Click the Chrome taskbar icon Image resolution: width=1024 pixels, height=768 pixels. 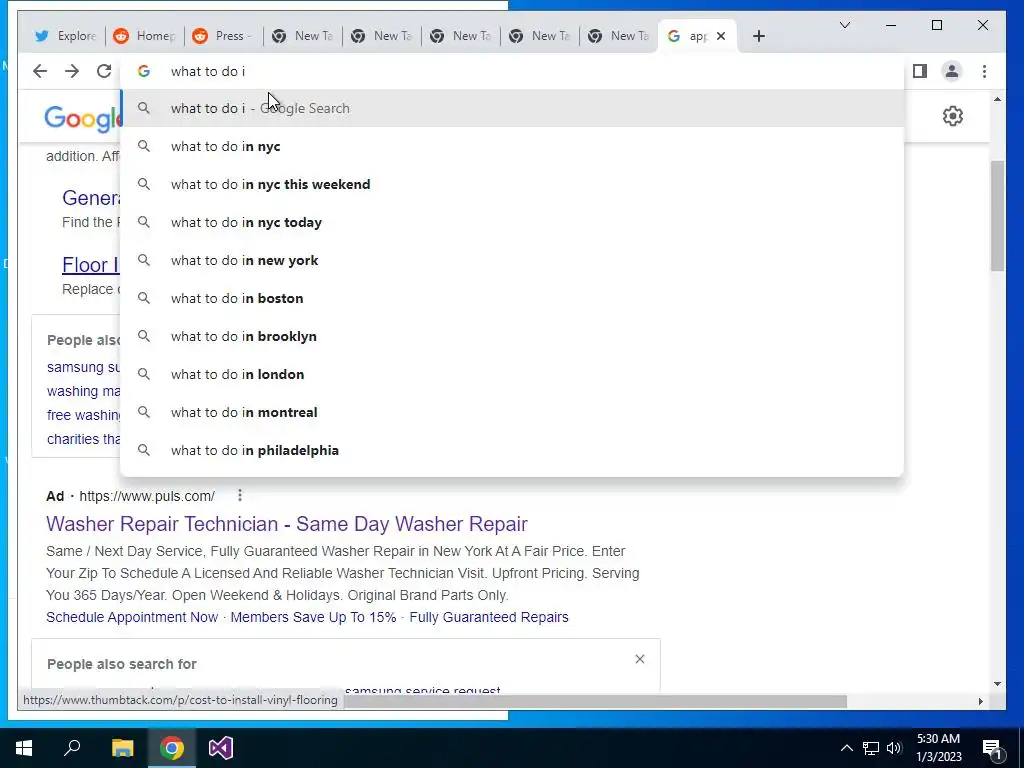(x=172, y=748)
